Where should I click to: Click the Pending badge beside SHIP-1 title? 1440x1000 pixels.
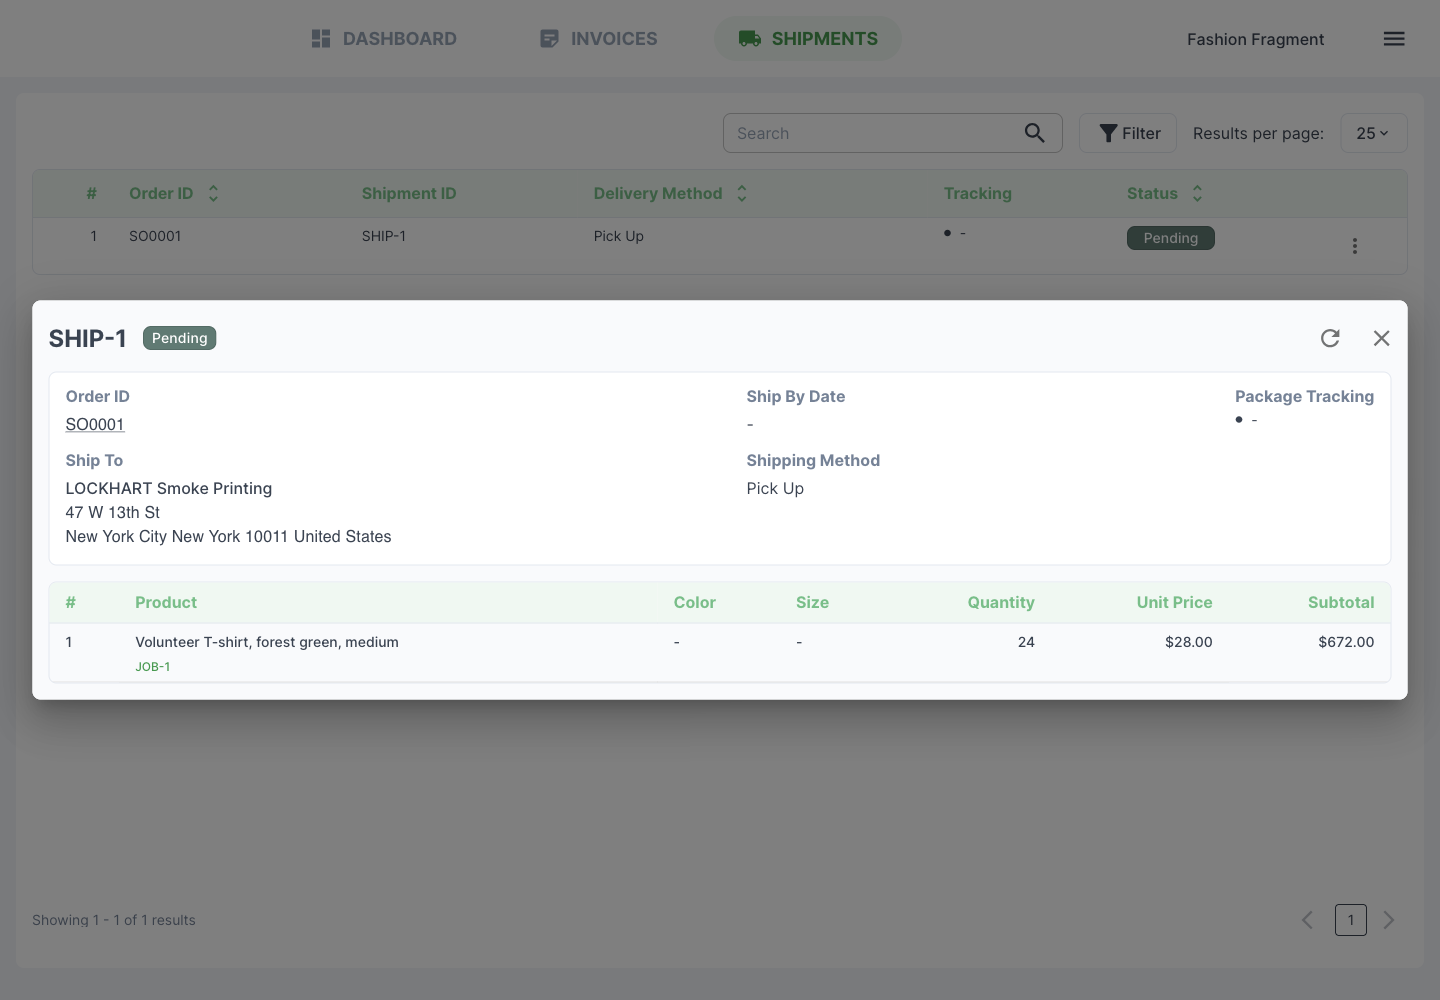coord(180,338)
